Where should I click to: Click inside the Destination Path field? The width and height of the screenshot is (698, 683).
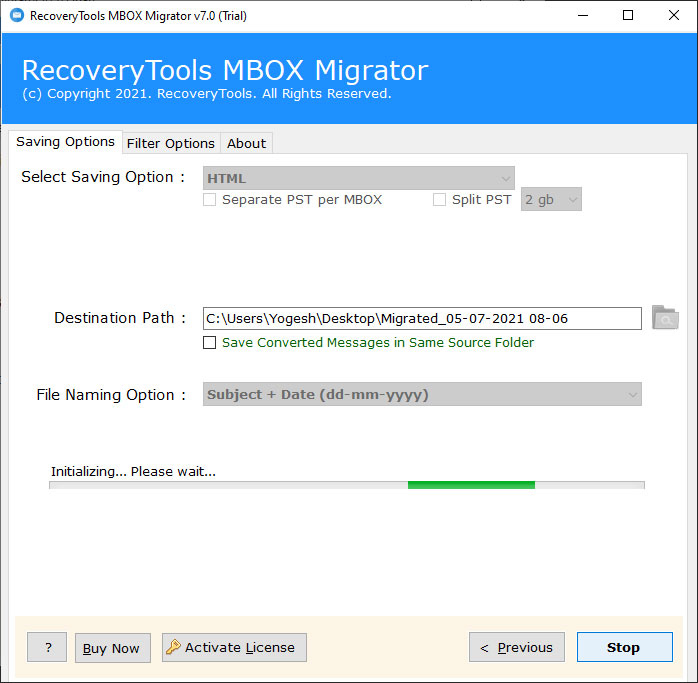[422, 318]
